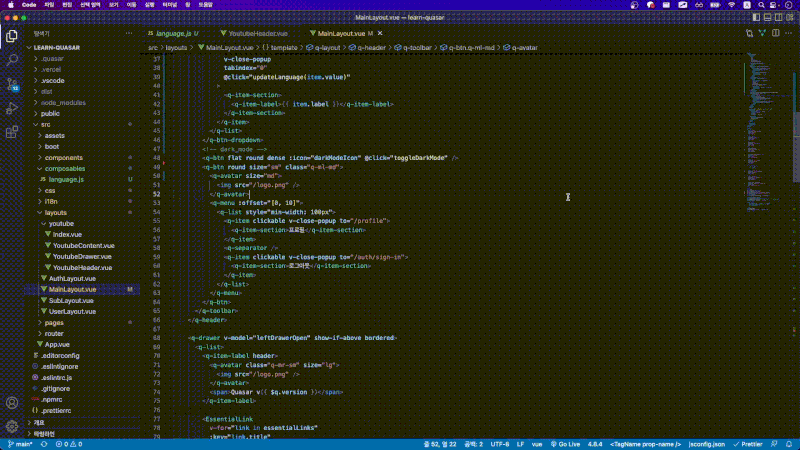Viewport: 800px width, 450px height.
Task: Click the notifications bell in status bar
Action: point(791,443)
